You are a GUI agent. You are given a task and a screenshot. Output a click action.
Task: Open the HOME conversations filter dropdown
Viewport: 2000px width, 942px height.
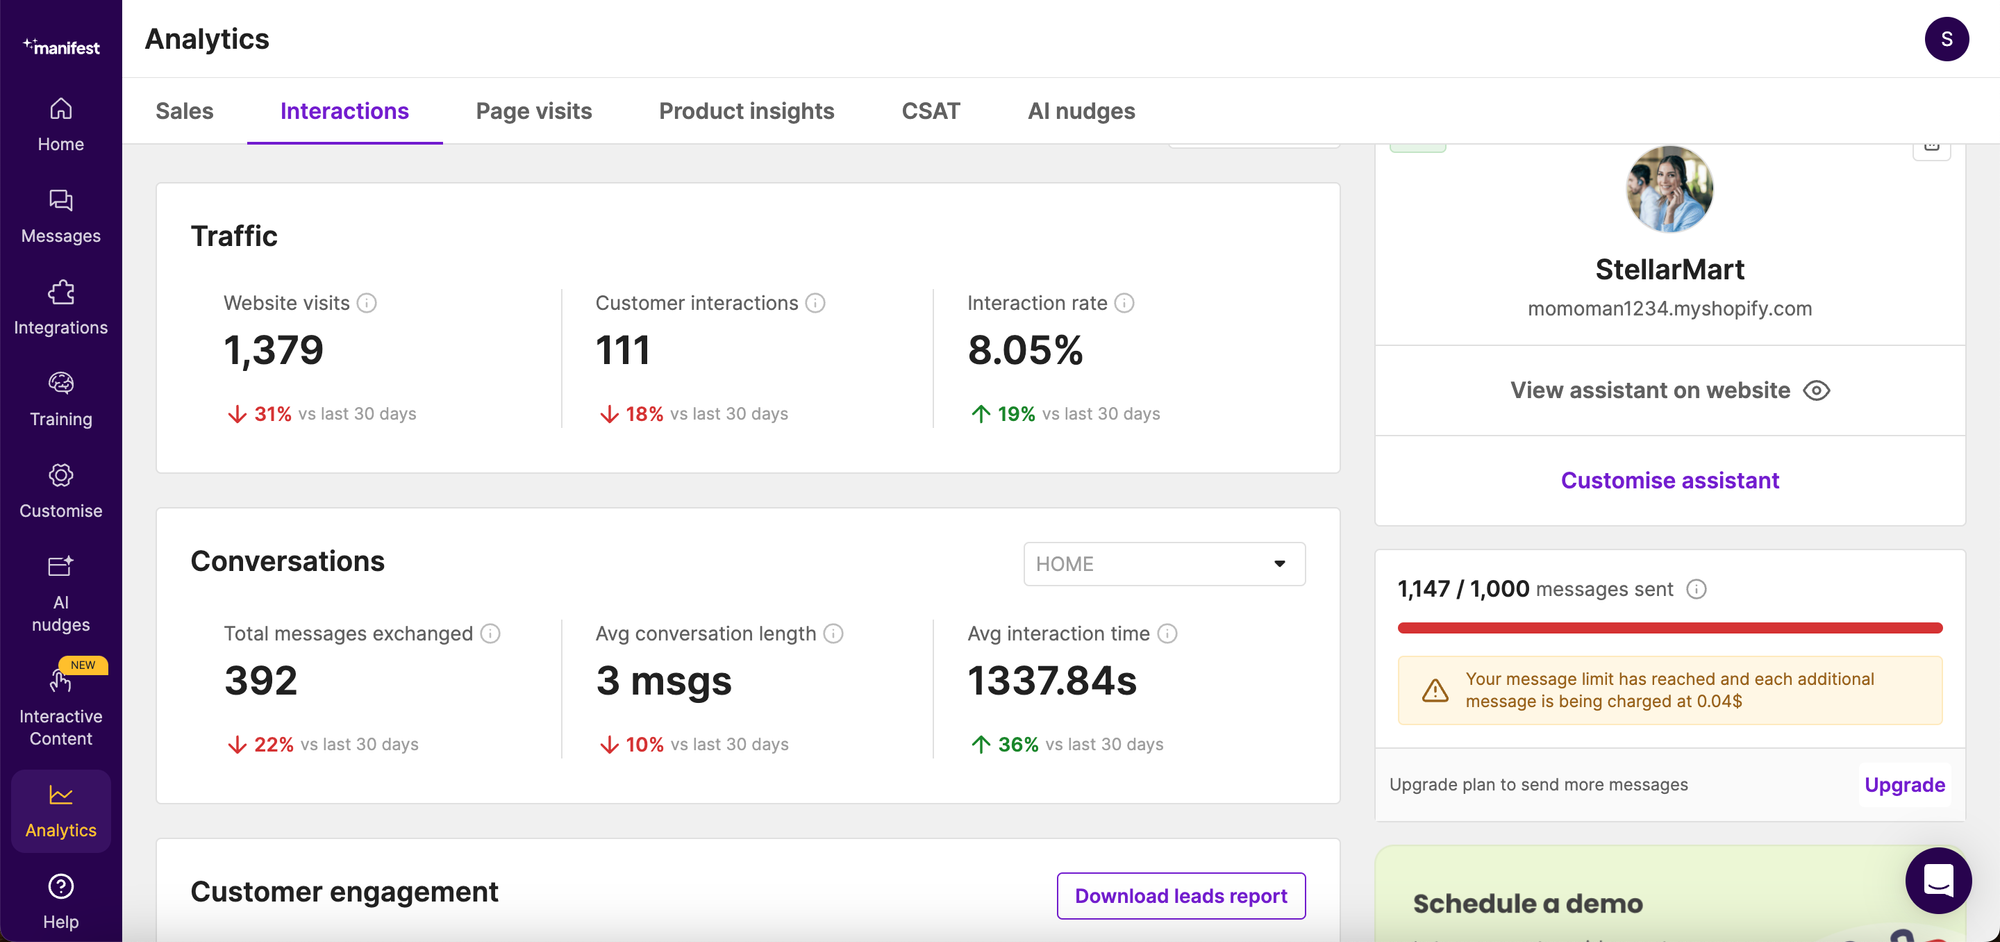click(x=1164, y=564)
